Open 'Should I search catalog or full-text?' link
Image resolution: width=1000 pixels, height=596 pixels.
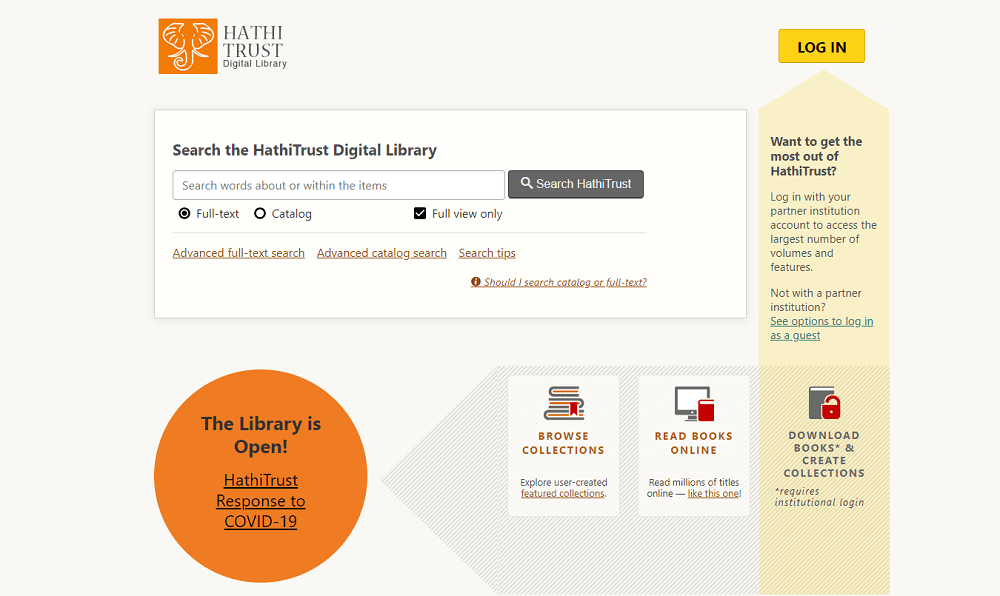coord(565,282)
